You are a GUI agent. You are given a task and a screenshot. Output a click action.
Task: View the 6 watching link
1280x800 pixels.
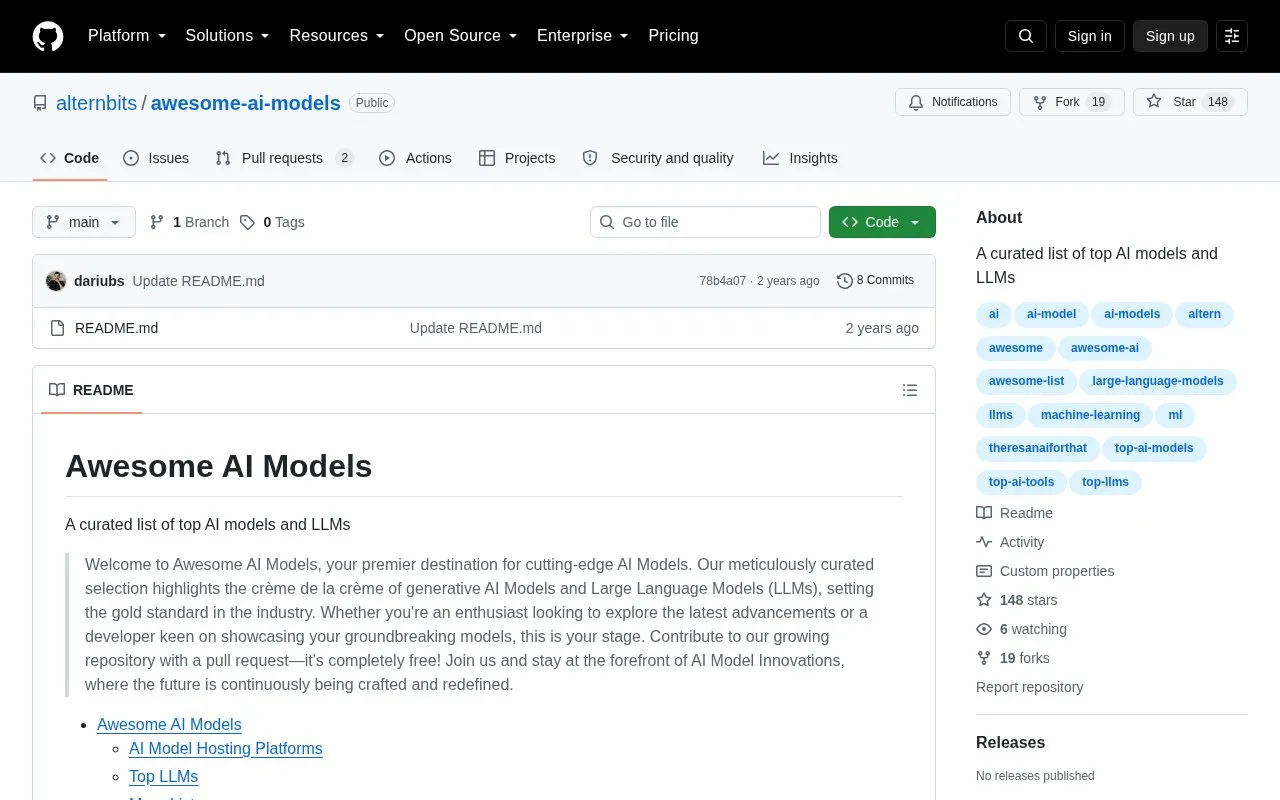tap(1022, 629)
